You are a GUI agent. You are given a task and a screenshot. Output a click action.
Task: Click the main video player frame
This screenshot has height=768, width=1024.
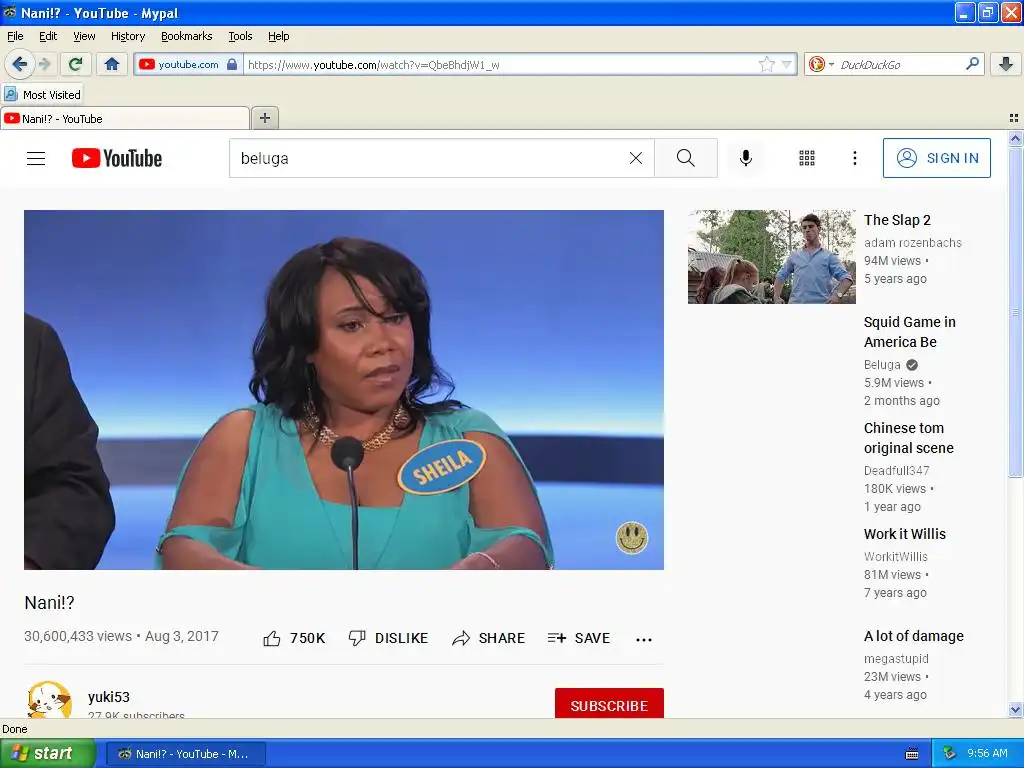(x=344, y=390)
